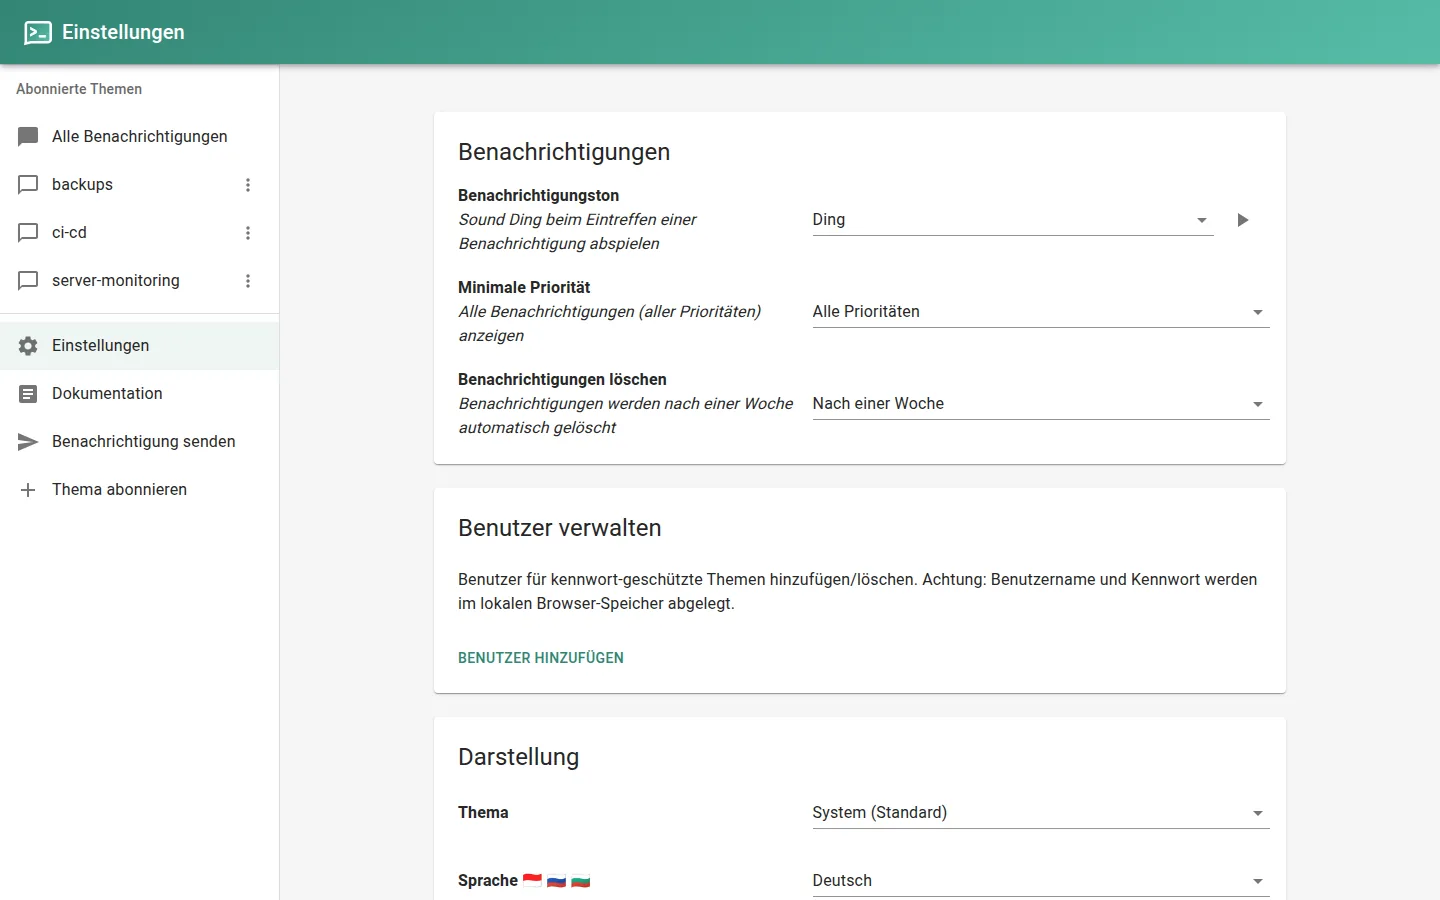Image resolution: width=1440 pixels, height=900 pixels.
Task: Open the Benachrichtigungston Ding dropdown
Action: click(1013, 220)
